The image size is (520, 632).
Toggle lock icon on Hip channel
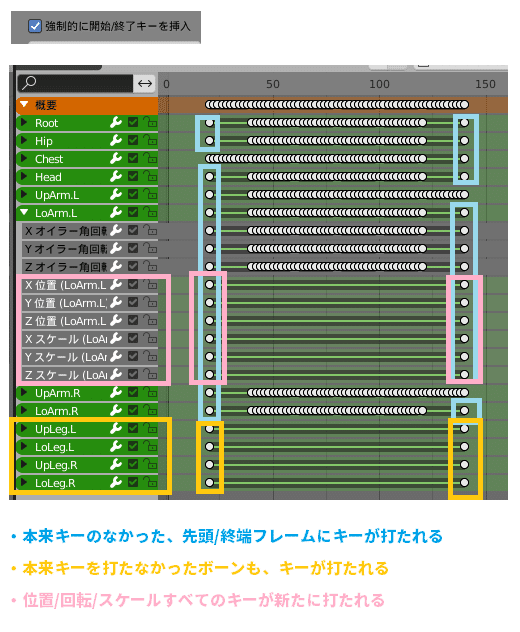click(x=150, y=140)
